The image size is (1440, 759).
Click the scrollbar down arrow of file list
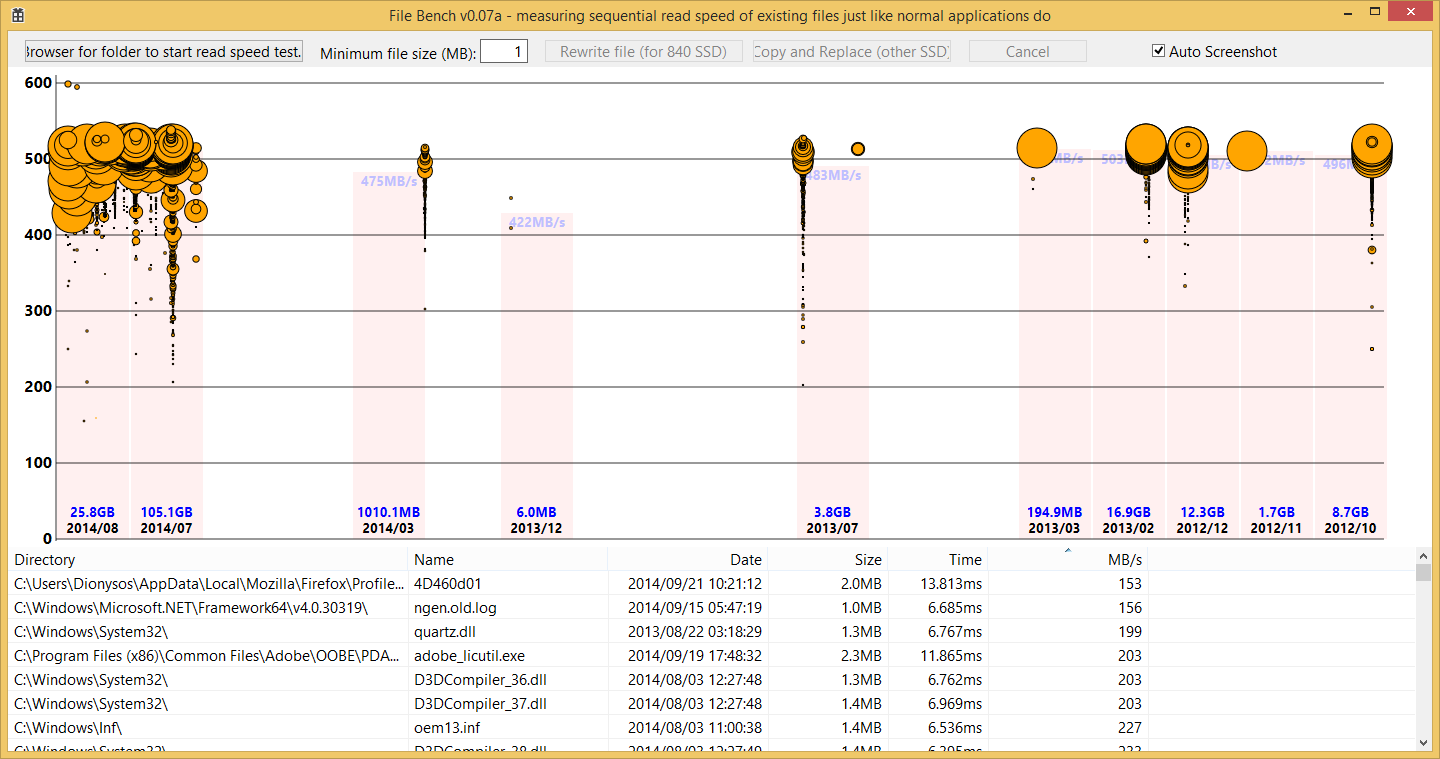[x=1423, y=742]
